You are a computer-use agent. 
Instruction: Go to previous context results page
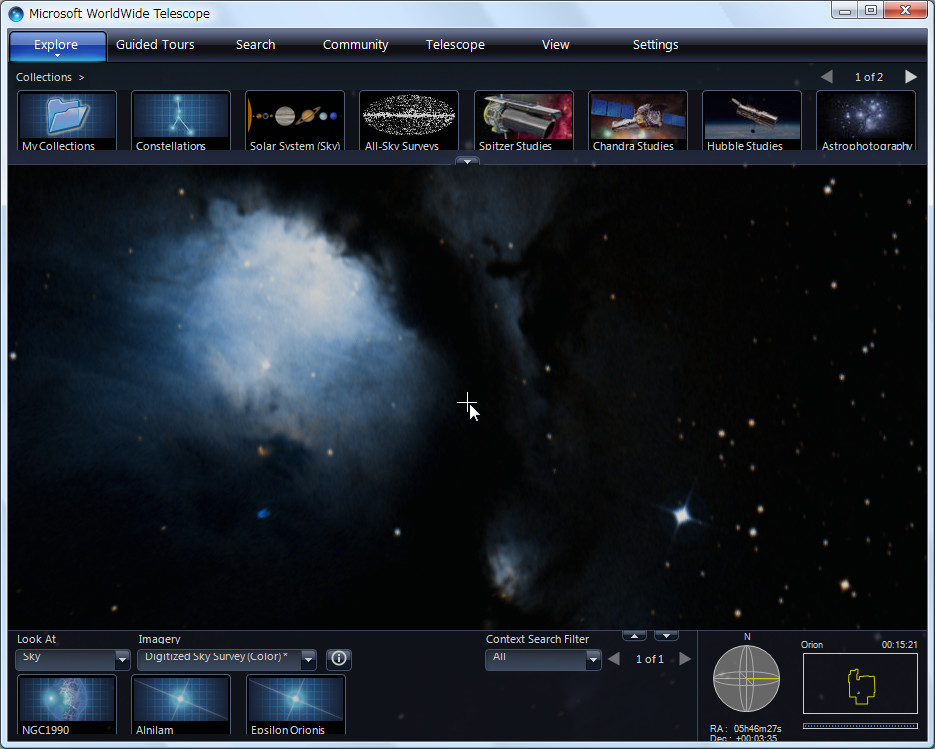[x=614, y=659]
